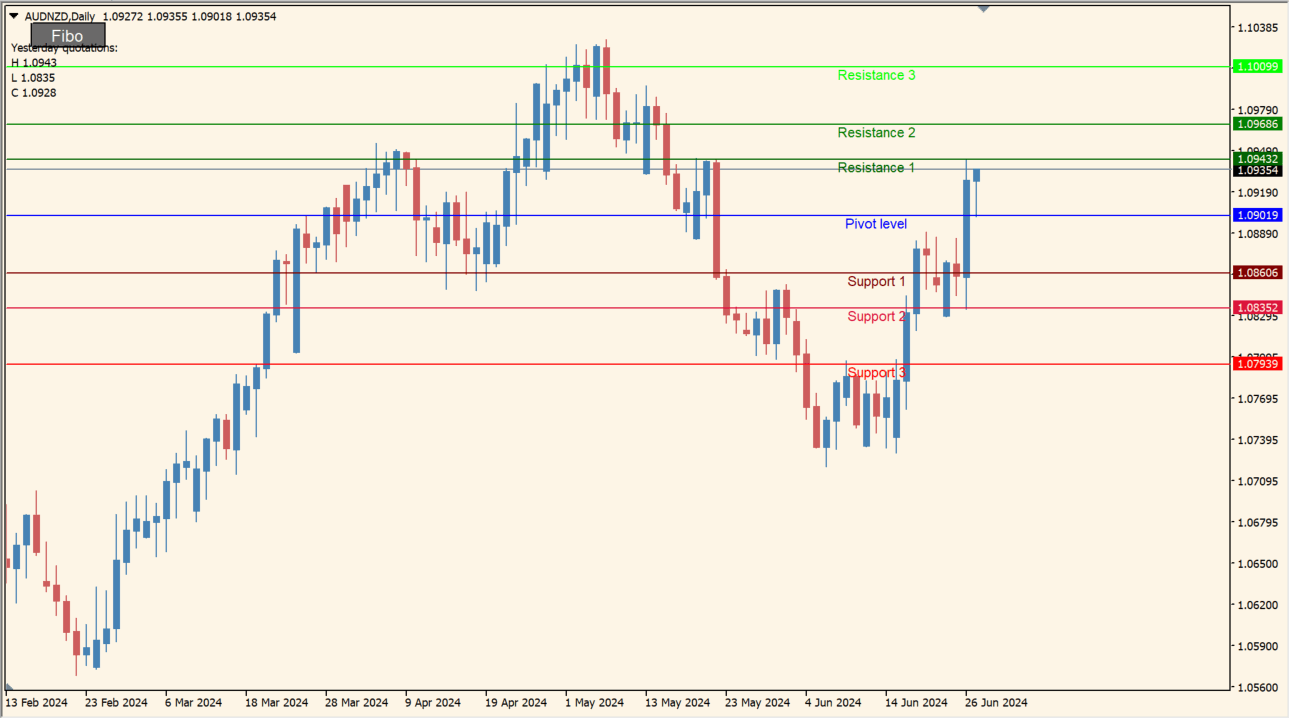Screen dimensions: 1290x719
Task: Select the blue Pivot level label
Action: click(x=876, y=224)
